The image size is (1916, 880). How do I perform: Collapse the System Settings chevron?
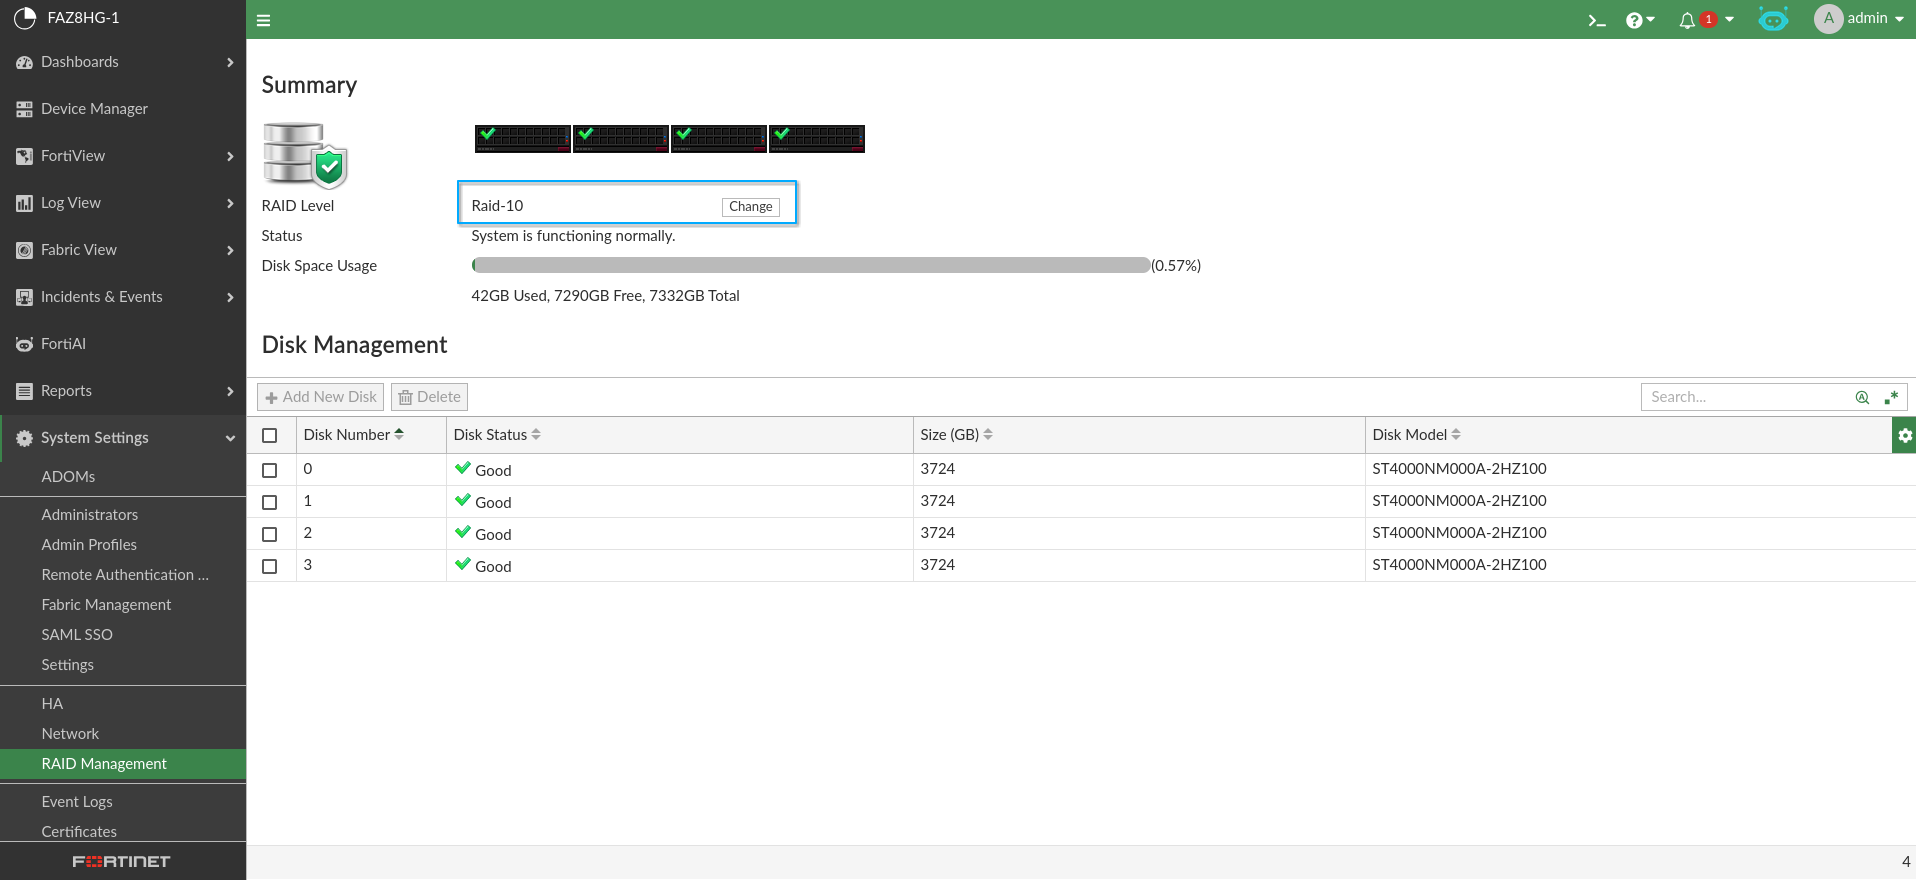[230, 438]
